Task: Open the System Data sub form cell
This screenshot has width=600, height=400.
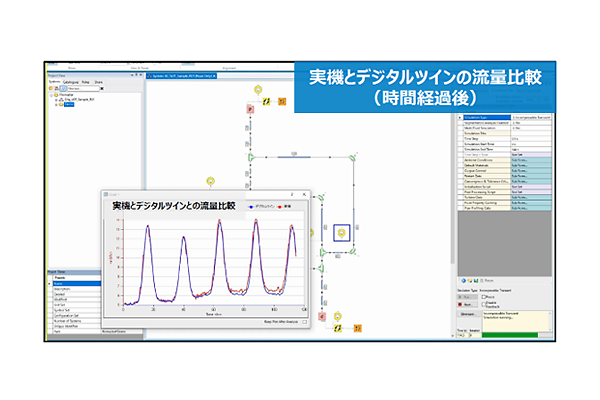Action: coord(531,198)
